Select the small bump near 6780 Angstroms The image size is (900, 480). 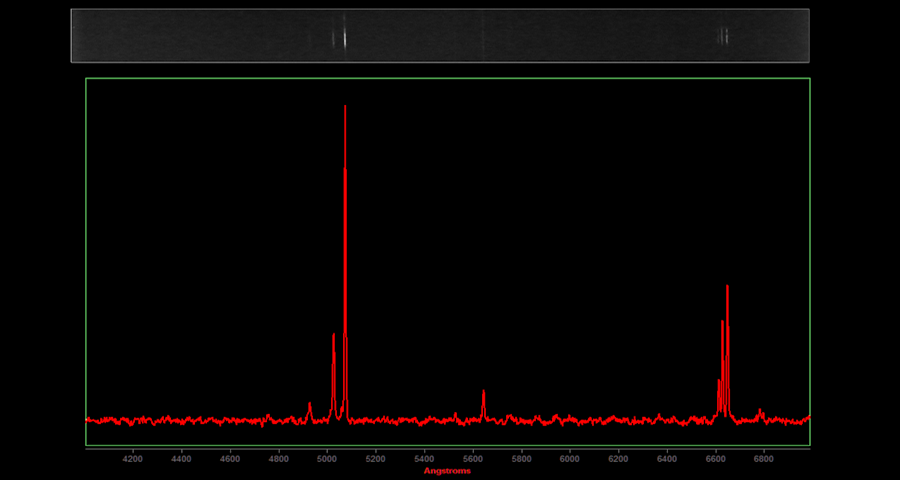(760, 410)
